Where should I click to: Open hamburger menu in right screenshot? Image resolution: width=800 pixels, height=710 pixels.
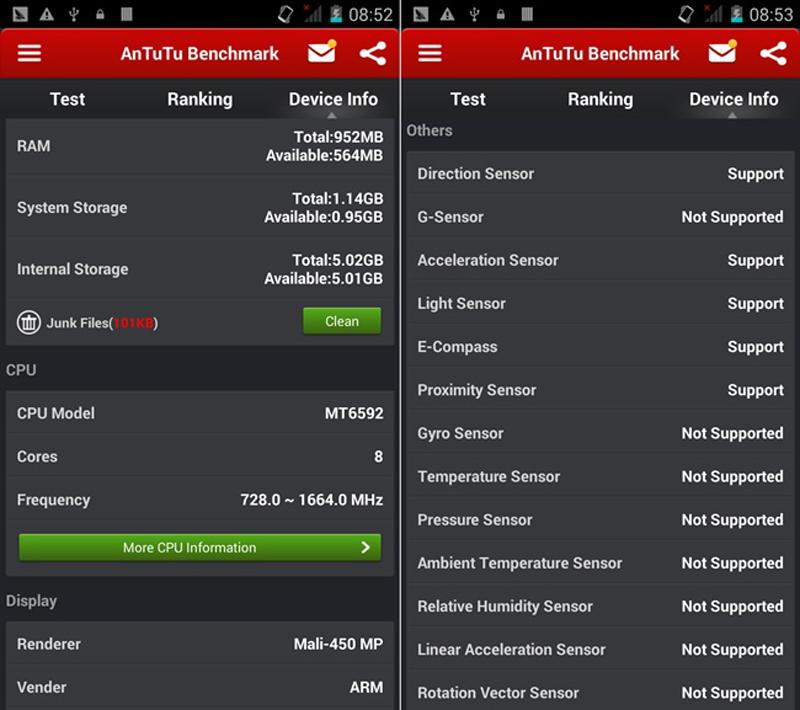[430, 53]
